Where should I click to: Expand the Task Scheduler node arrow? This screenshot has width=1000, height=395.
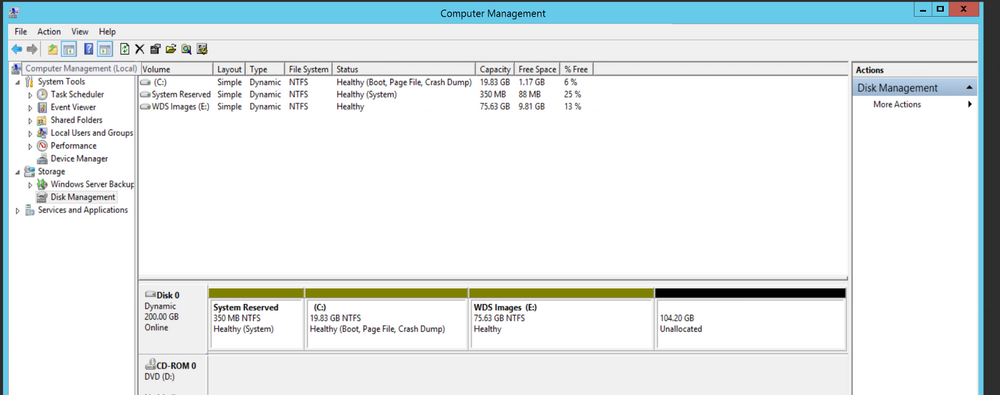30,94
